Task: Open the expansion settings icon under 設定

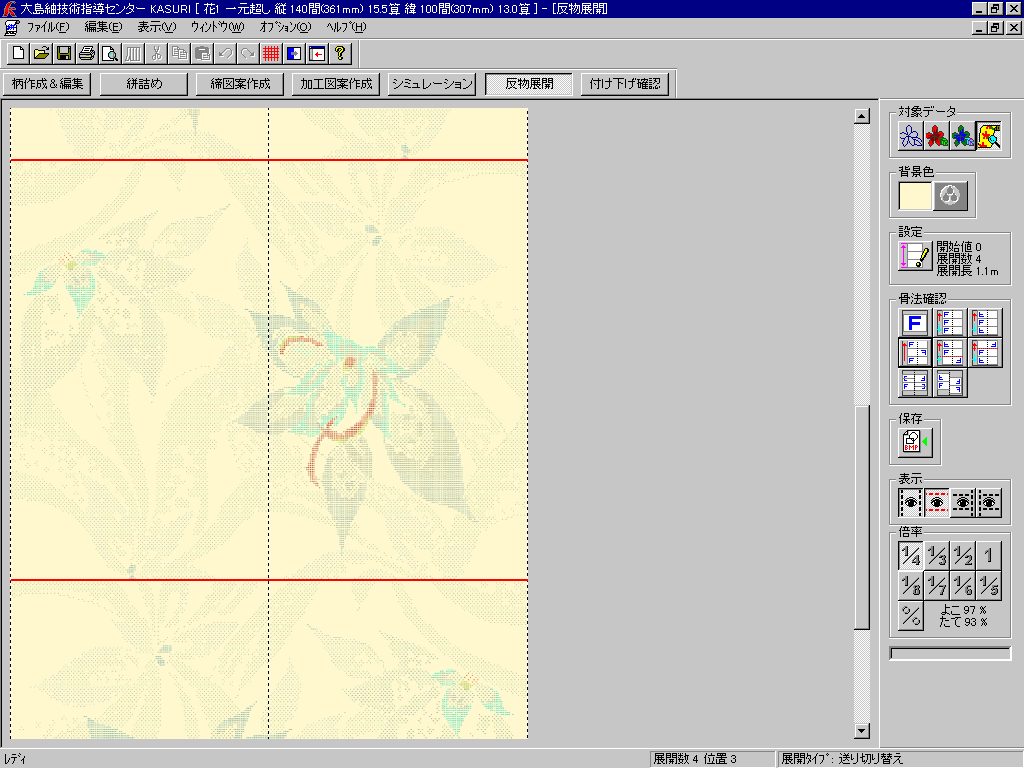Action: 915,255
